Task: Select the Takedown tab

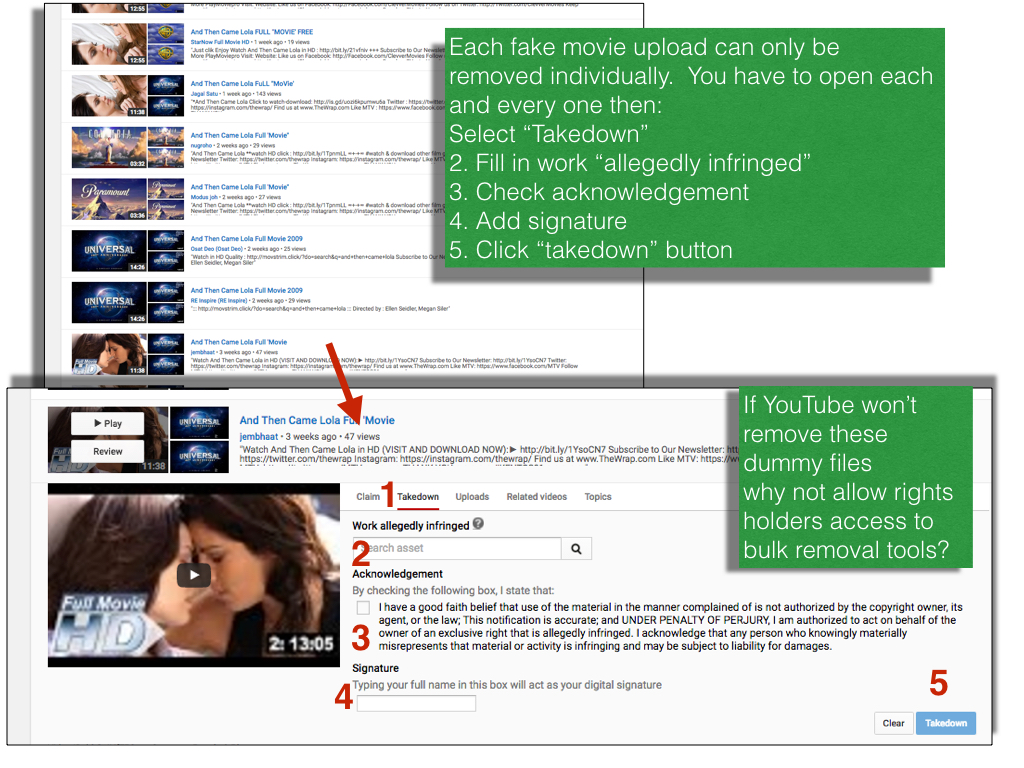Action: click(x=418, y=497)
